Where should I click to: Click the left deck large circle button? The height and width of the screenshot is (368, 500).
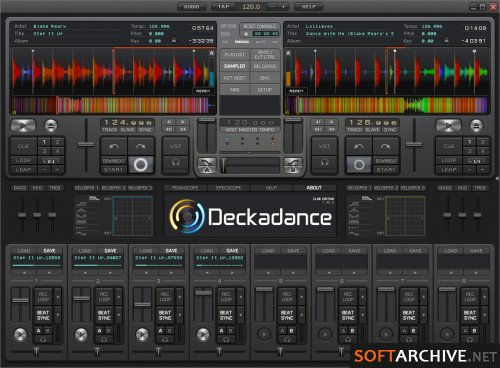pyautogui.click(x=141, y=164)
